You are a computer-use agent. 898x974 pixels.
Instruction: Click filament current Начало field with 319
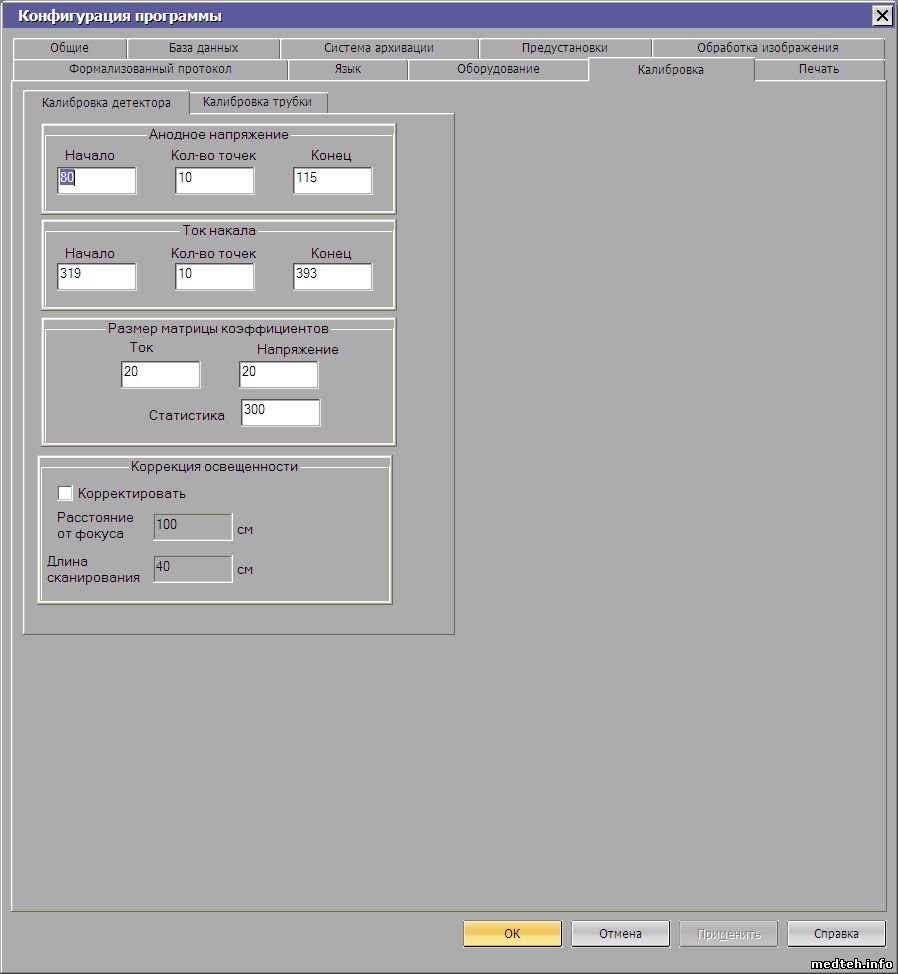point(97,276)
